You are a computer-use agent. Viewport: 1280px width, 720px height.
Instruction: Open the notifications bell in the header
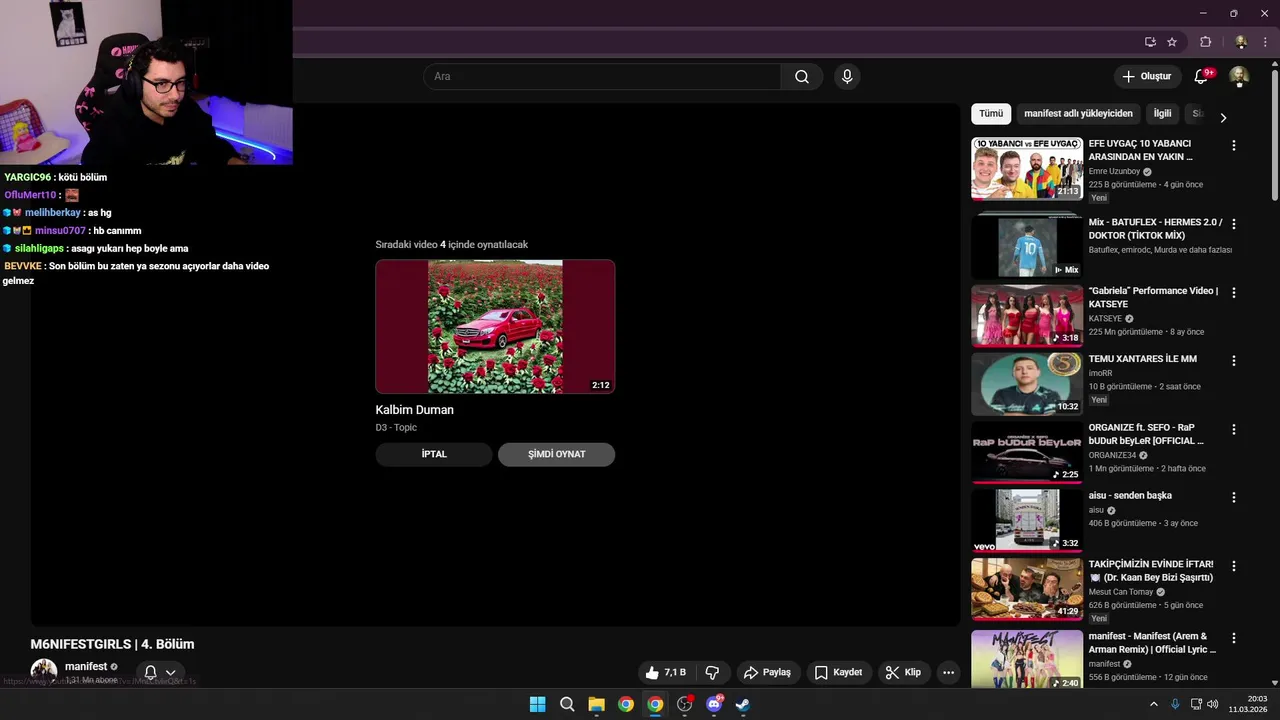point(1202,77)
